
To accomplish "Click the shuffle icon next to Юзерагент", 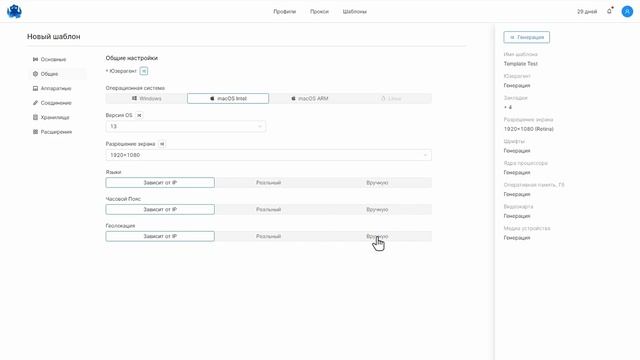I will click(144, 71).
